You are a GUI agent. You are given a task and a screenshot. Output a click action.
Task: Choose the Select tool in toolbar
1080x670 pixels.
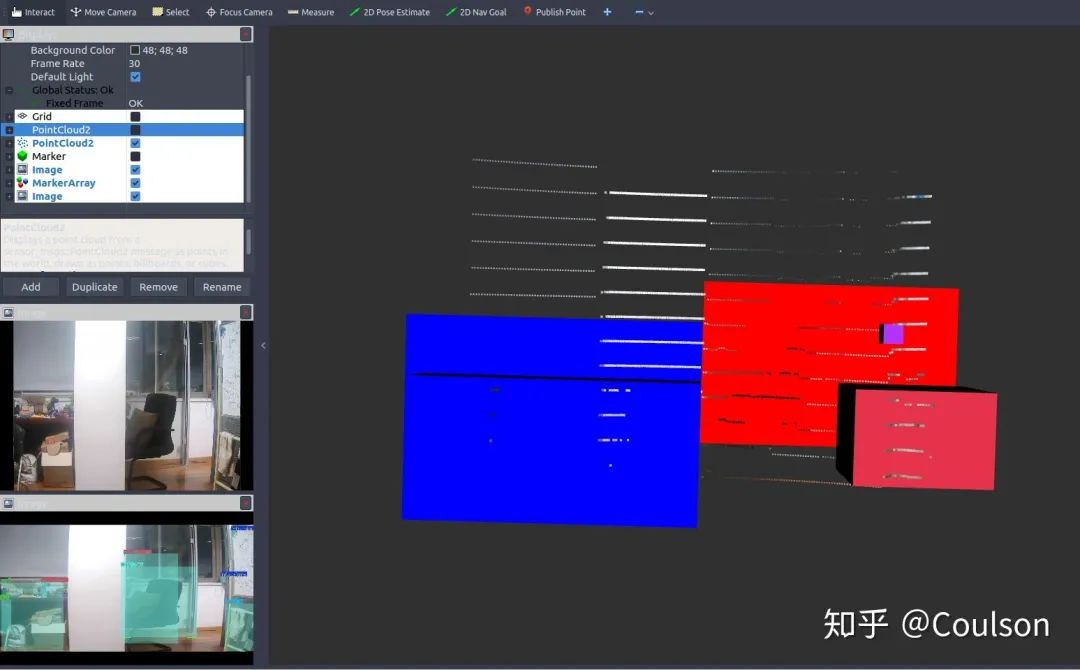tap(170, 12)
